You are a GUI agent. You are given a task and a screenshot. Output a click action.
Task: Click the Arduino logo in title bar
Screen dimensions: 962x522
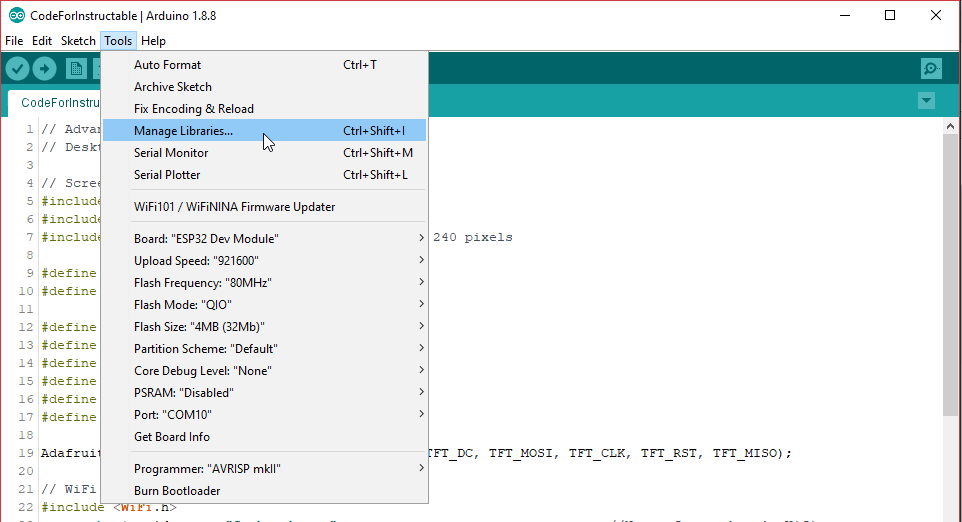tap(17, 15)
